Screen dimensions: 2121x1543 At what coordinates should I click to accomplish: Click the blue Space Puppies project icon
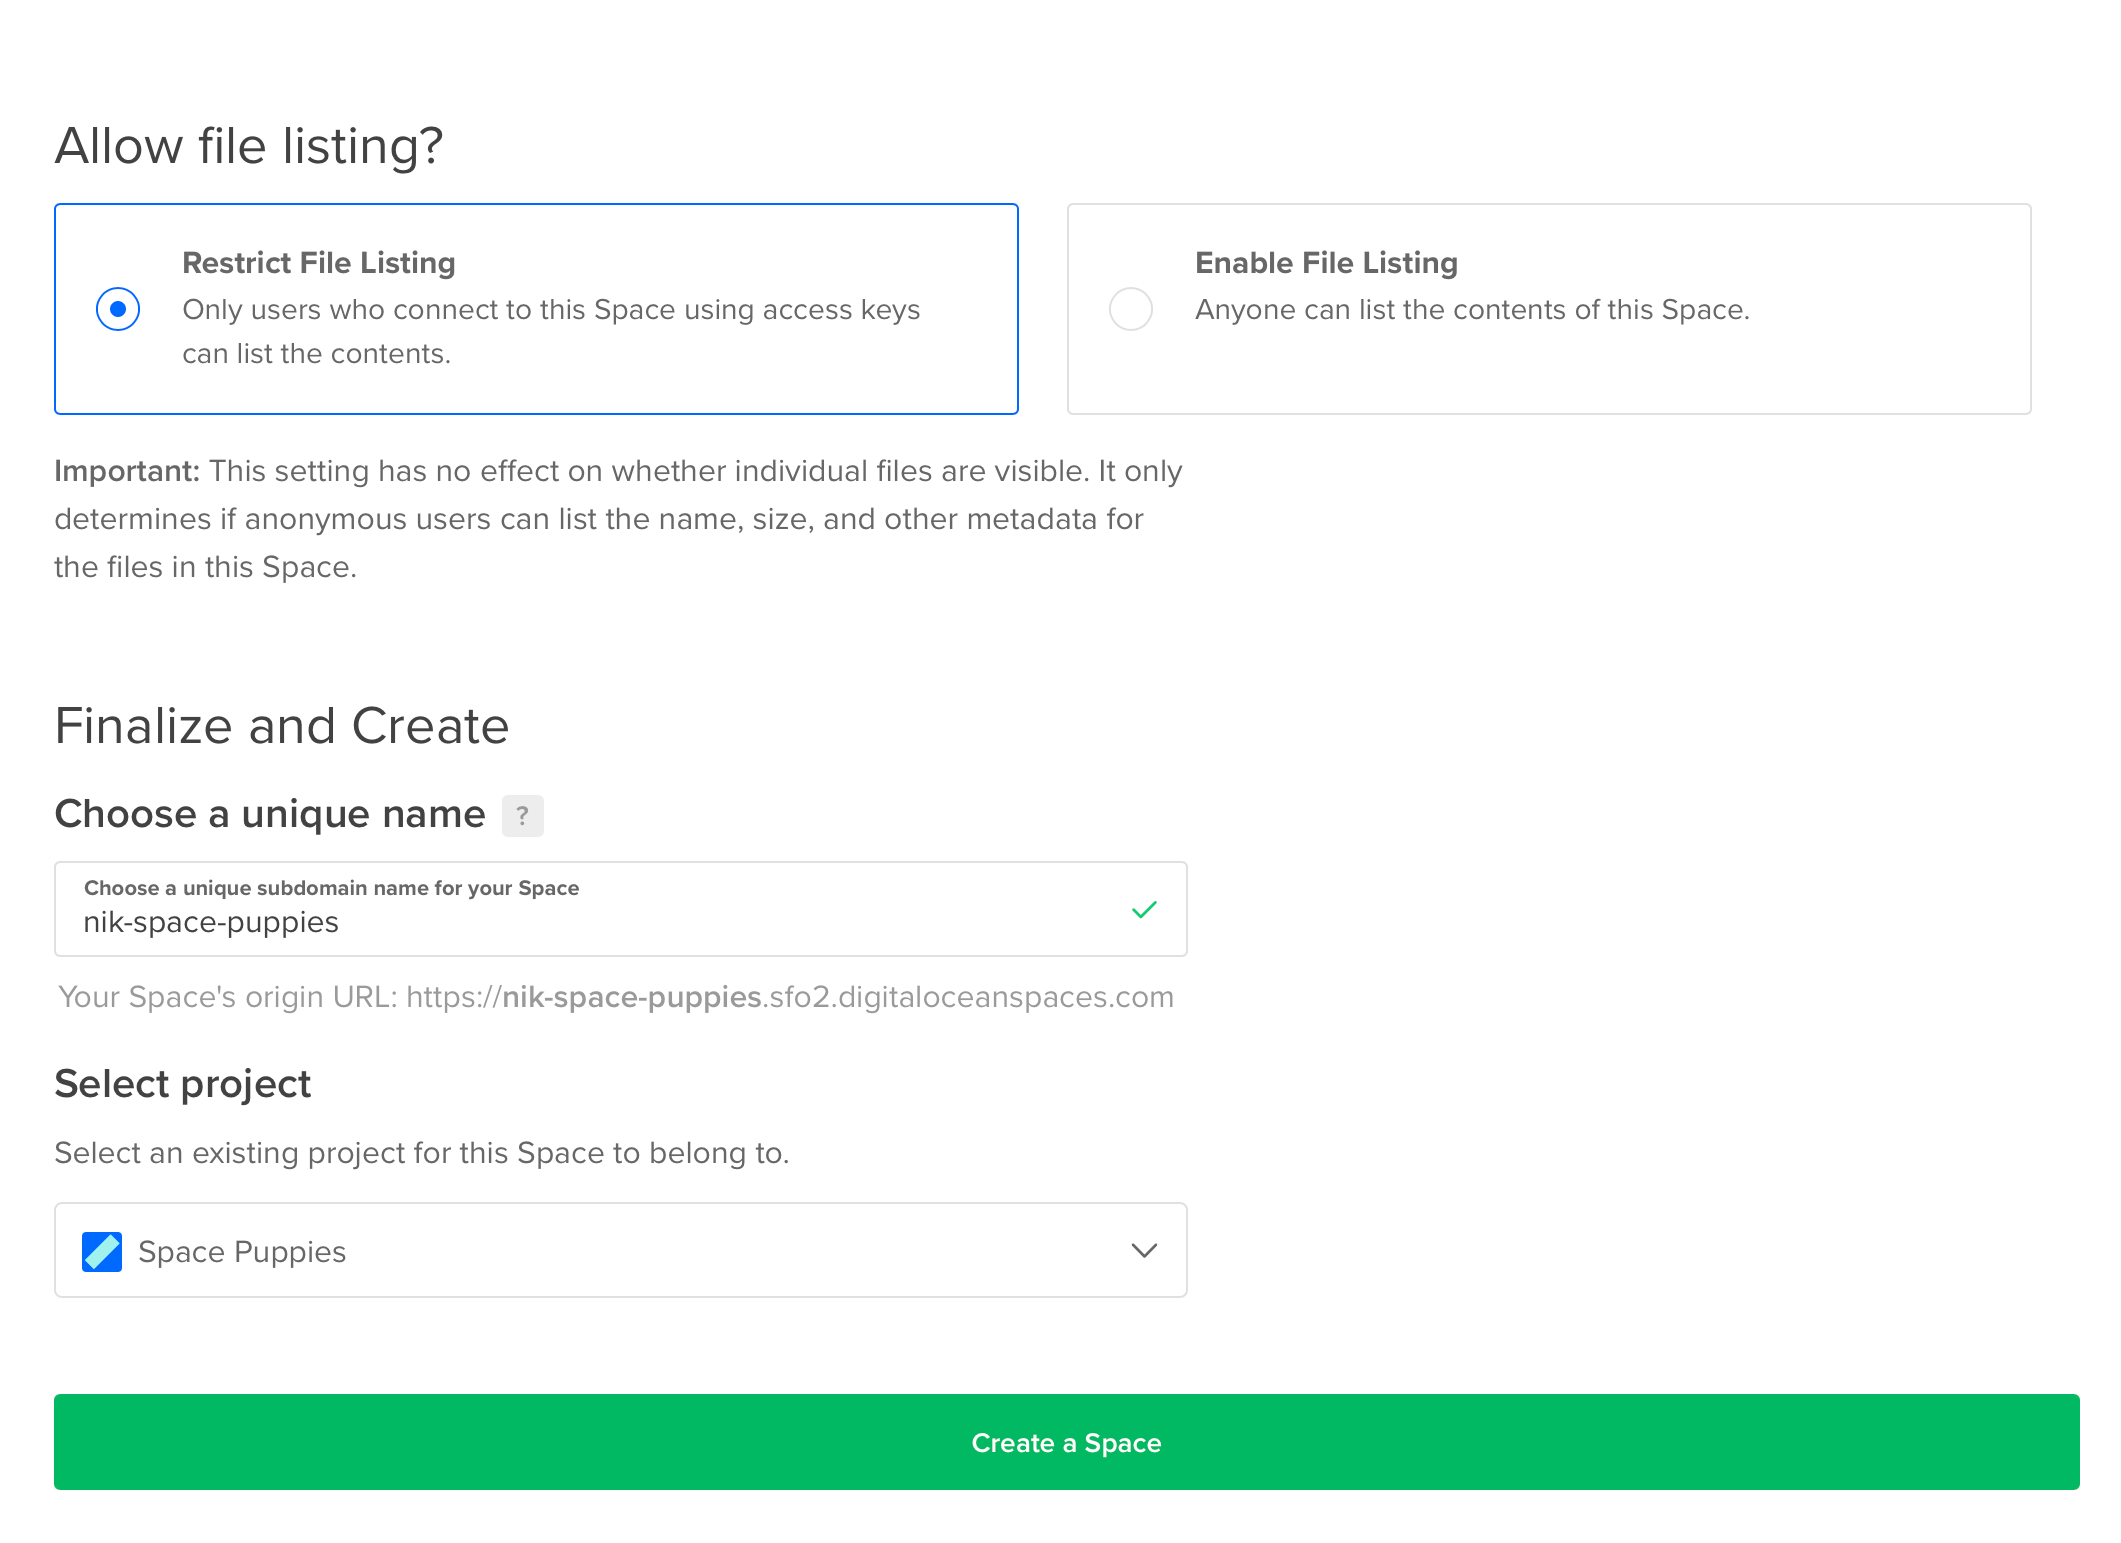pos(102,1251)
